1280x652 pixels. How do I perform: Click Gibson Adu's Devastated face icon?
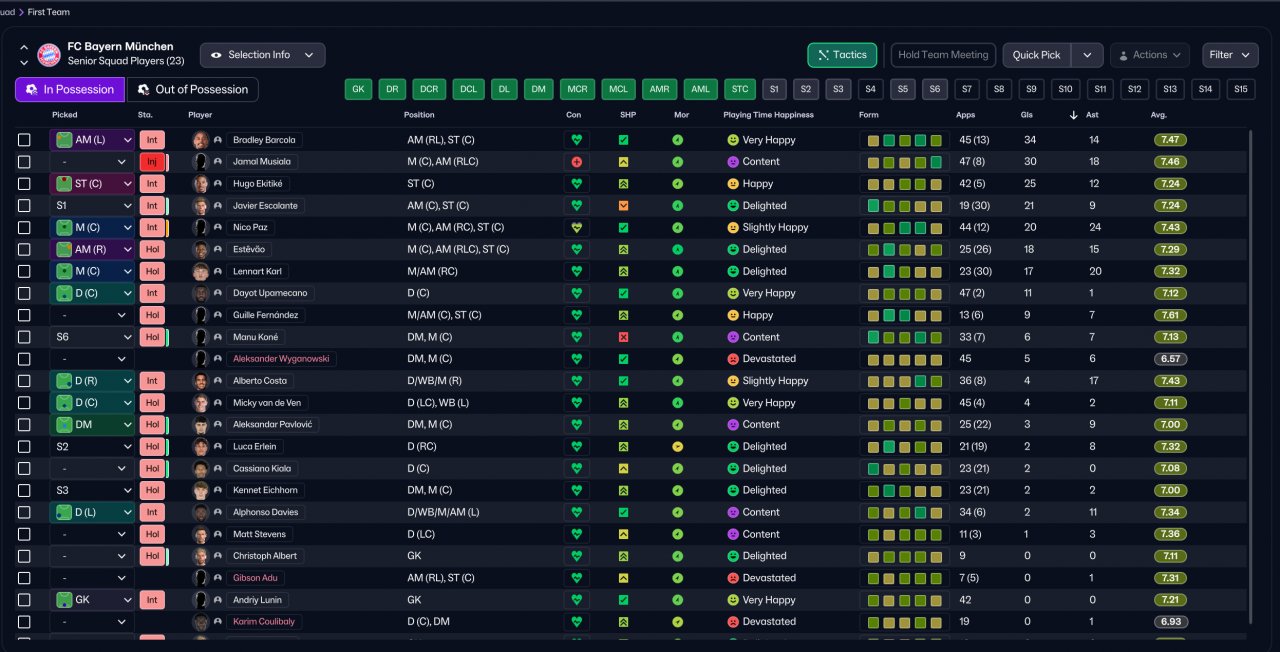(x=732, y=578)
